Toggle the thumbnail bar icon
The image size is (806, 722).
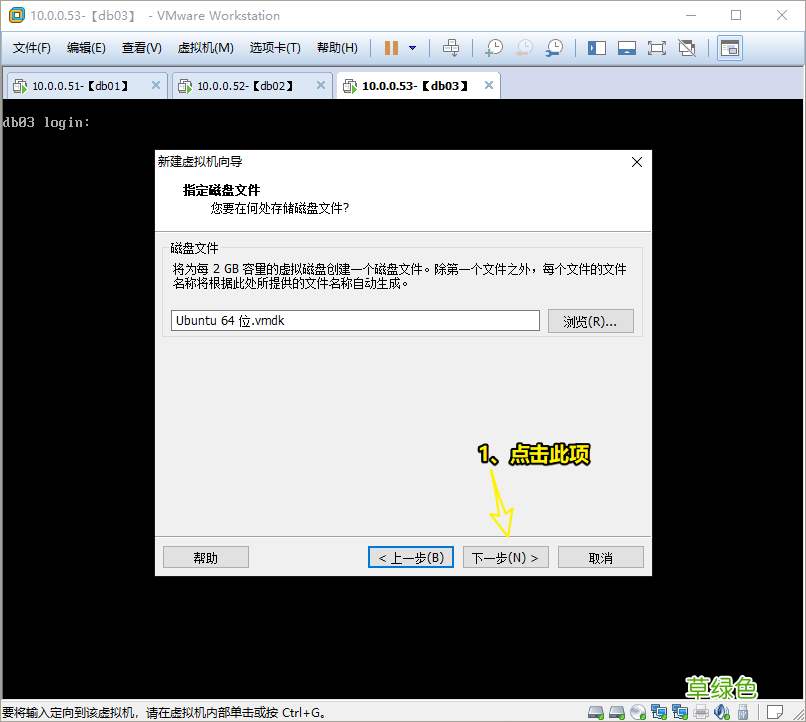(x=627, y=48)
